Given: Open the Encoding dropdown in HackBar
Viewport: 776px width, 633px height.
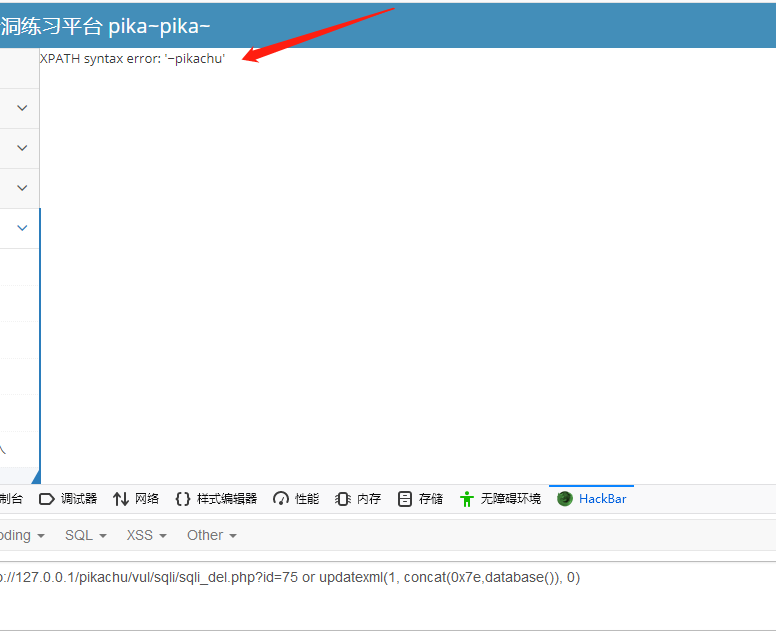Looking at the screenshot, I should [x=22, y=535].
